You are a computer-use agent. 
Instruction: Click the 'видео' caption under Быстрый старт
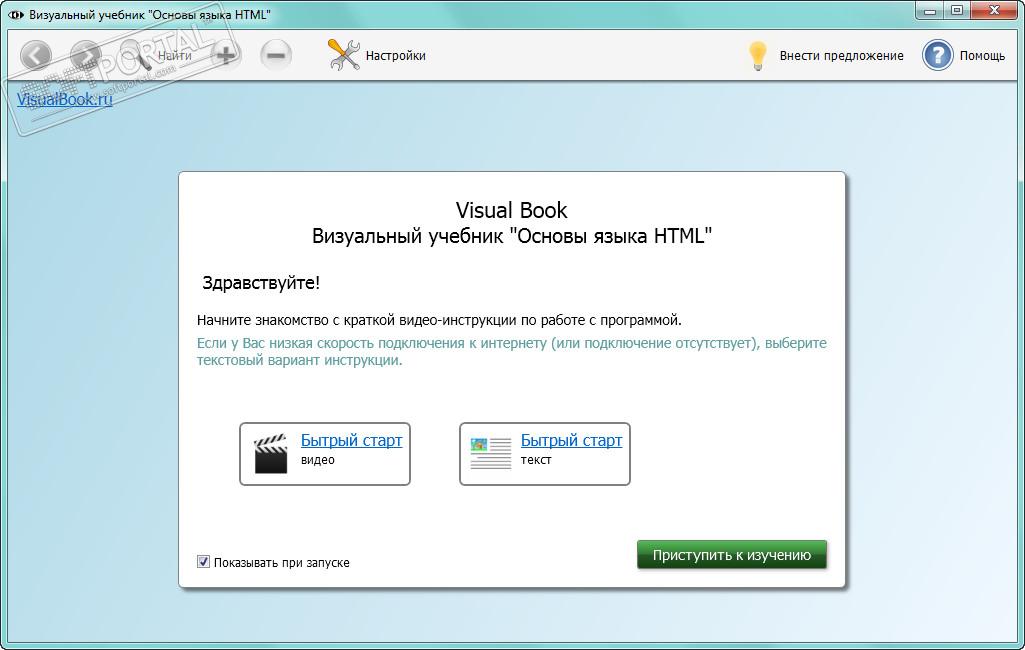point(318,460)
